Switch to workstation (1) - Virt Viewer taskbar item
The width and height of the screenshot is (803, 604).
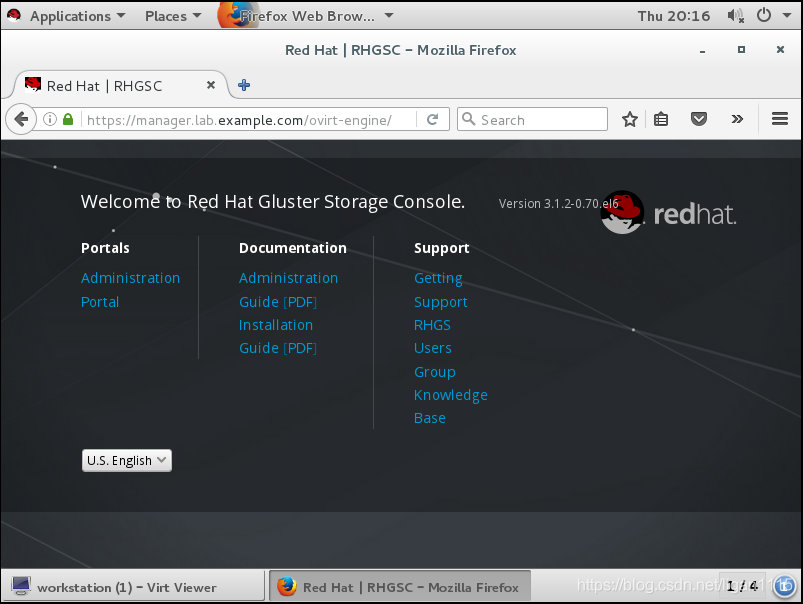click(134, 587)
